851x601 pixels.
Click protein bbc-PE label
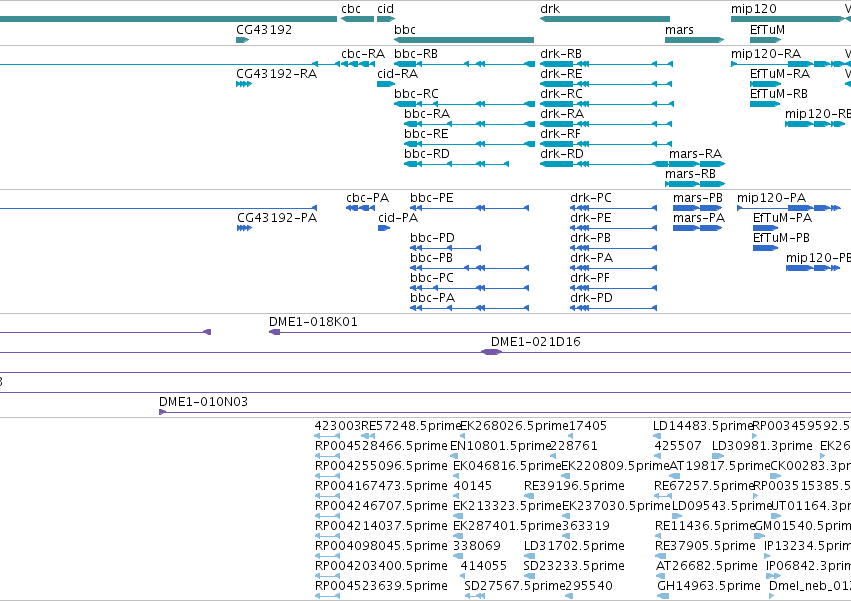click(431, 198)
